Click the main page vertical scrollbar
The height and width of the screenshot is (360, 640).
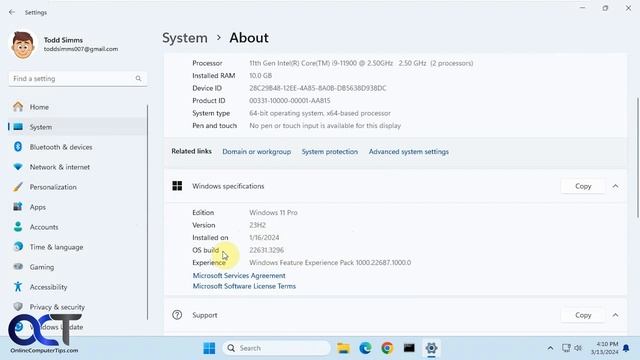[x=638, y=159]
